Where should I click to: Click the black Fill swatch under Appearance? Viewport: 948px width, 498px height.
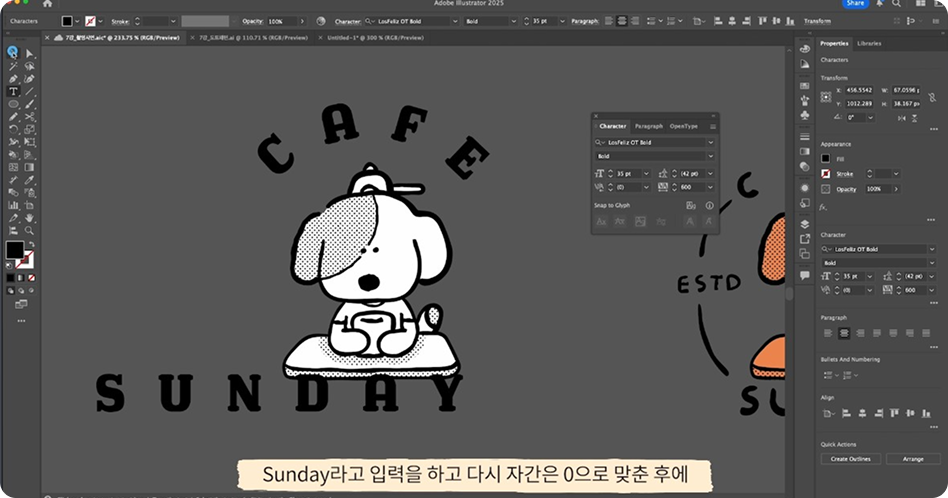coord(826,158)
